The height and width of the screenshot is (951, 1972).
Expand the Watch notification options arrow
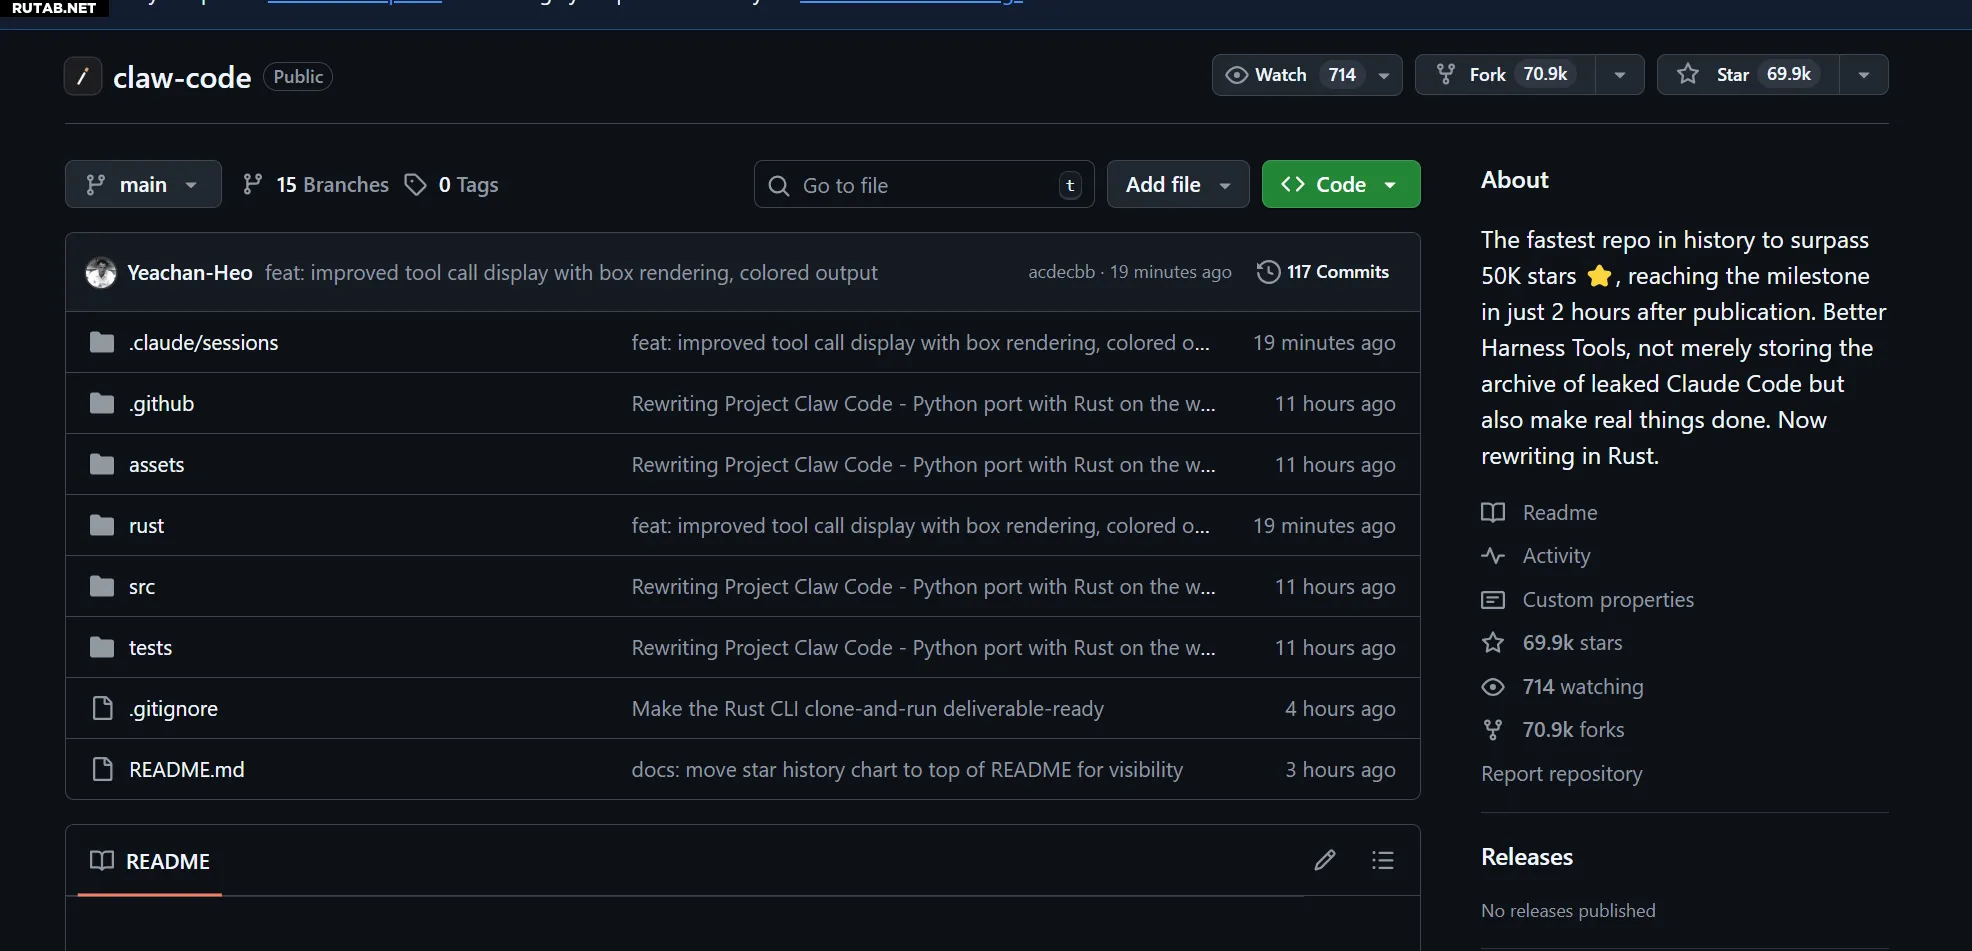[x=1384, y=75]
